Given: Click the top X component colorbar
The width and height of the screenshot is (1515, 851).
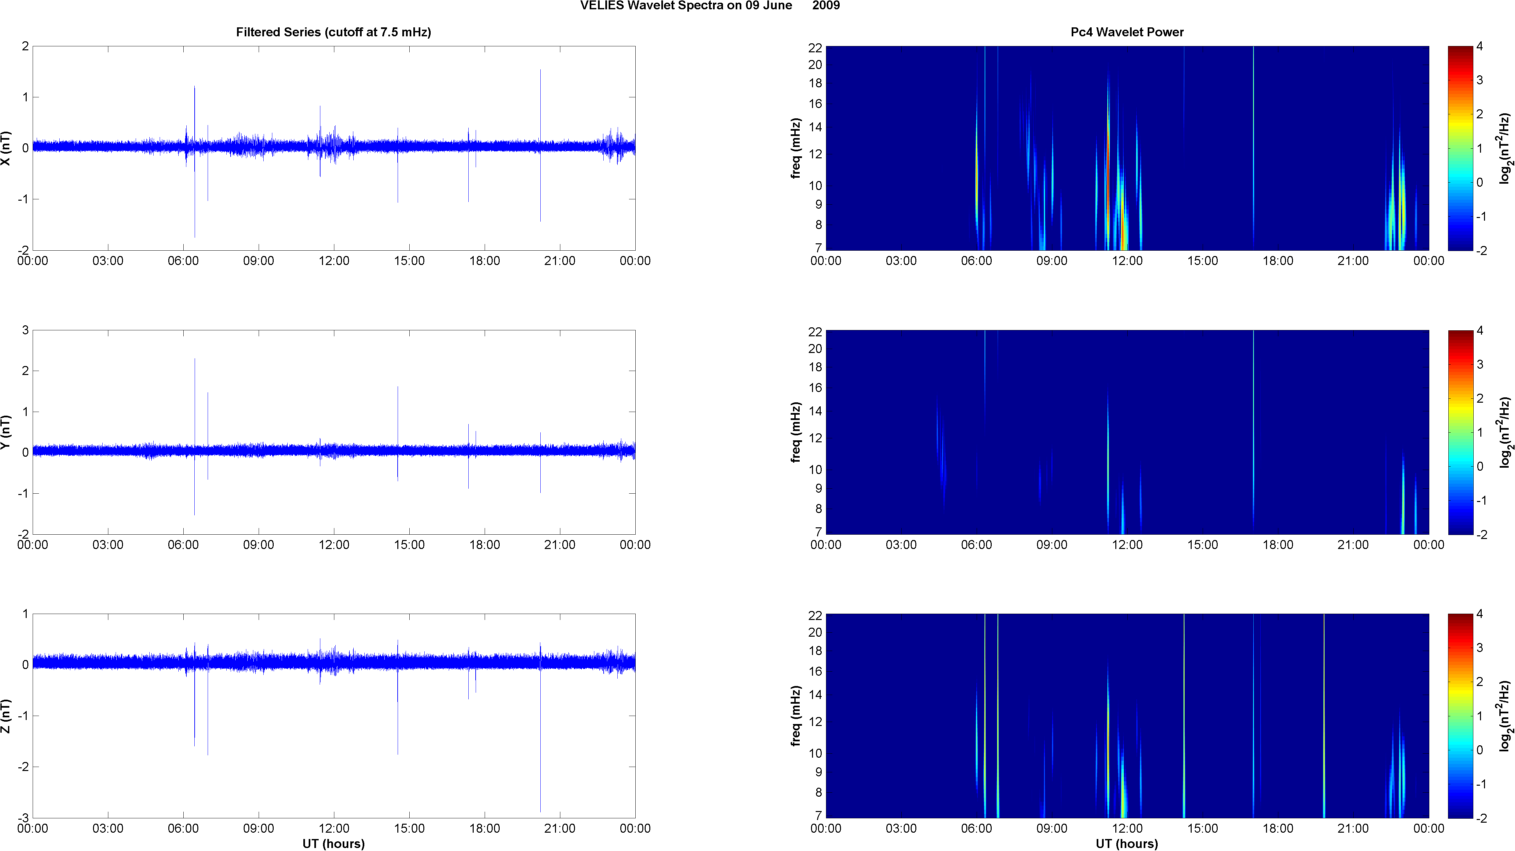Looking at the screenshot, I should point(1460,148).
